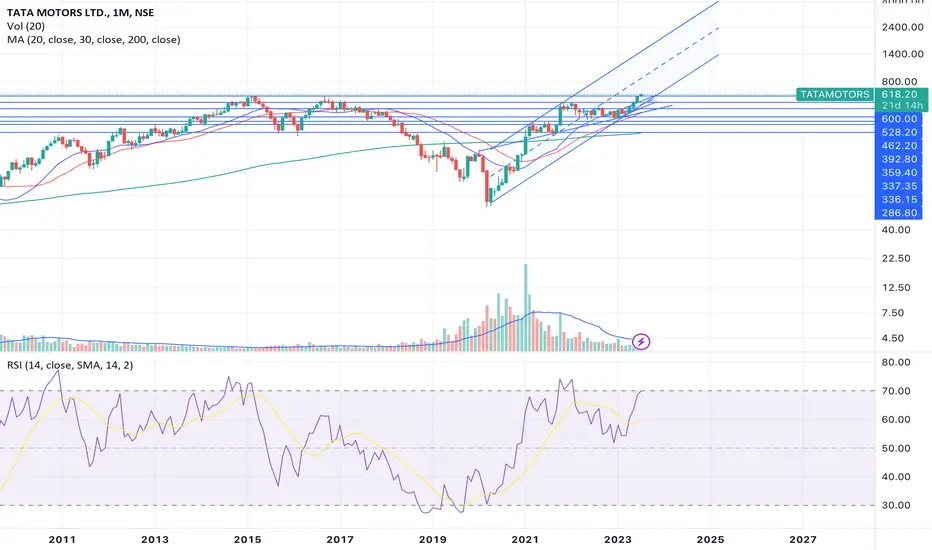The height and width of the screenshot is (550, 932).
Task: Click the 21d 14h countdown label
Action: (902, 106)
